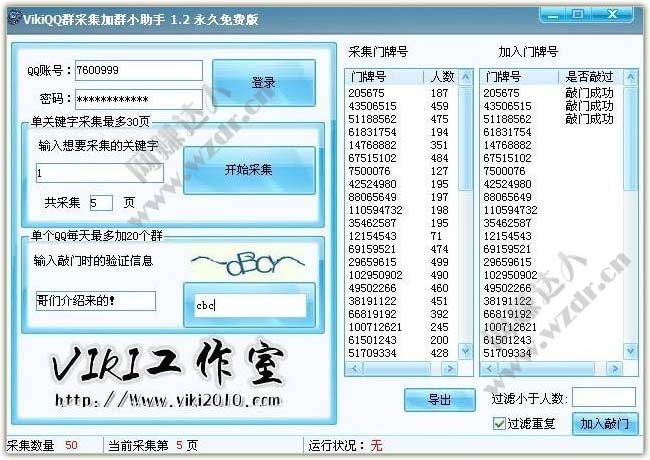Click the collection list horizontal scrollbar thumb
Screen dimensions: 650x460
pyautogui.click(x=397, y=368)
